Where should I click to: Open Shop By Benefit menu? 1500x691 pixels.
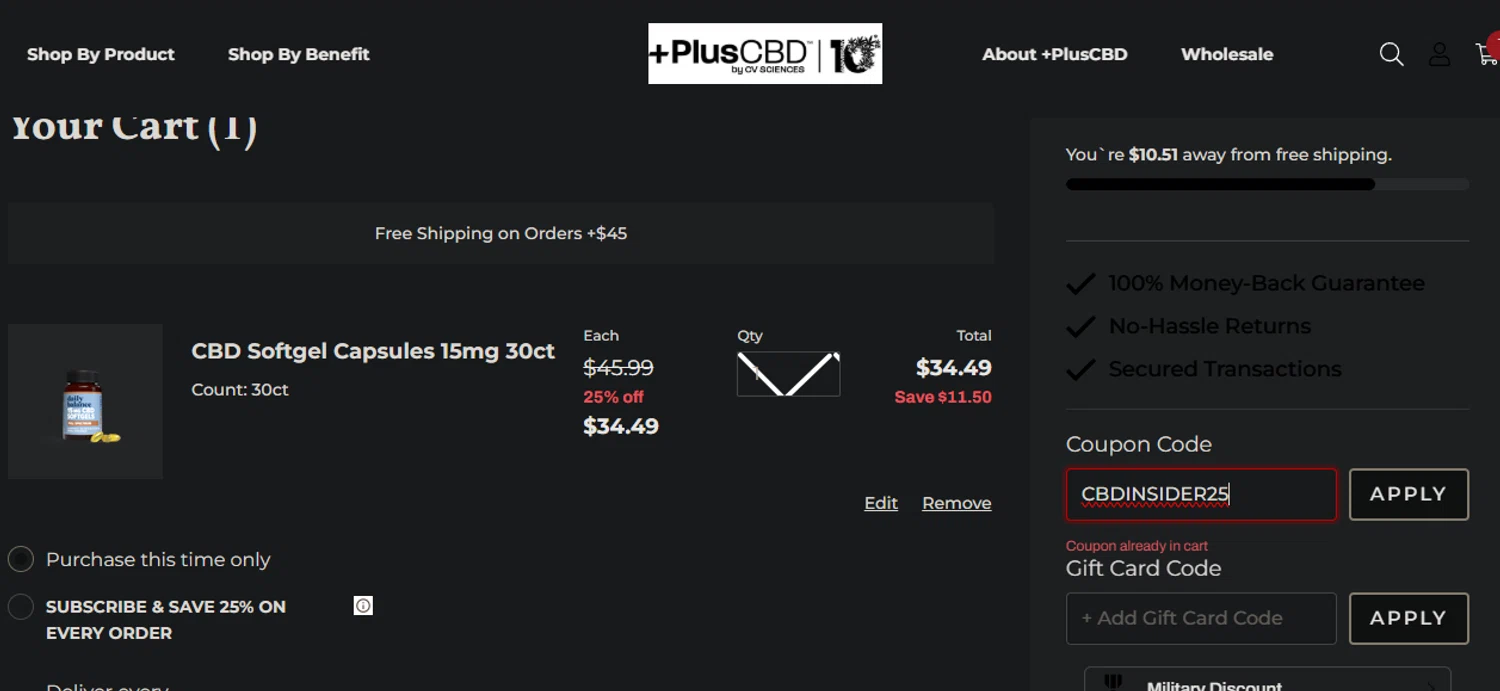point(298,54)
